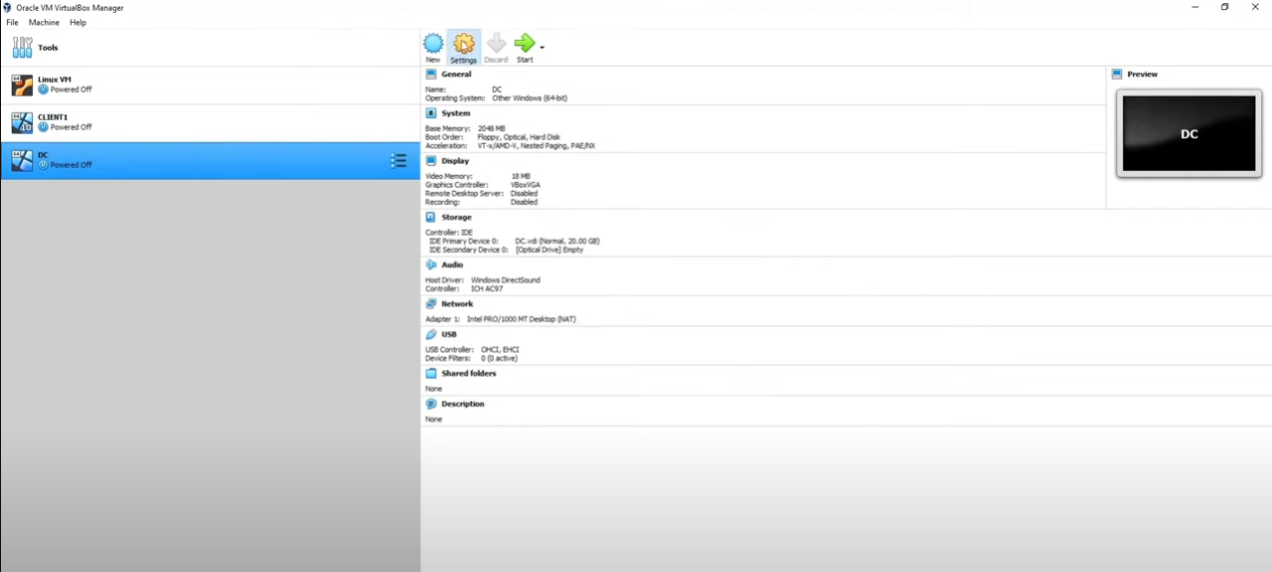Viewport: 1272px width, 572px height.
Task: Click 'VBoxVGA' graphics controller value
Action: point(526,185)
